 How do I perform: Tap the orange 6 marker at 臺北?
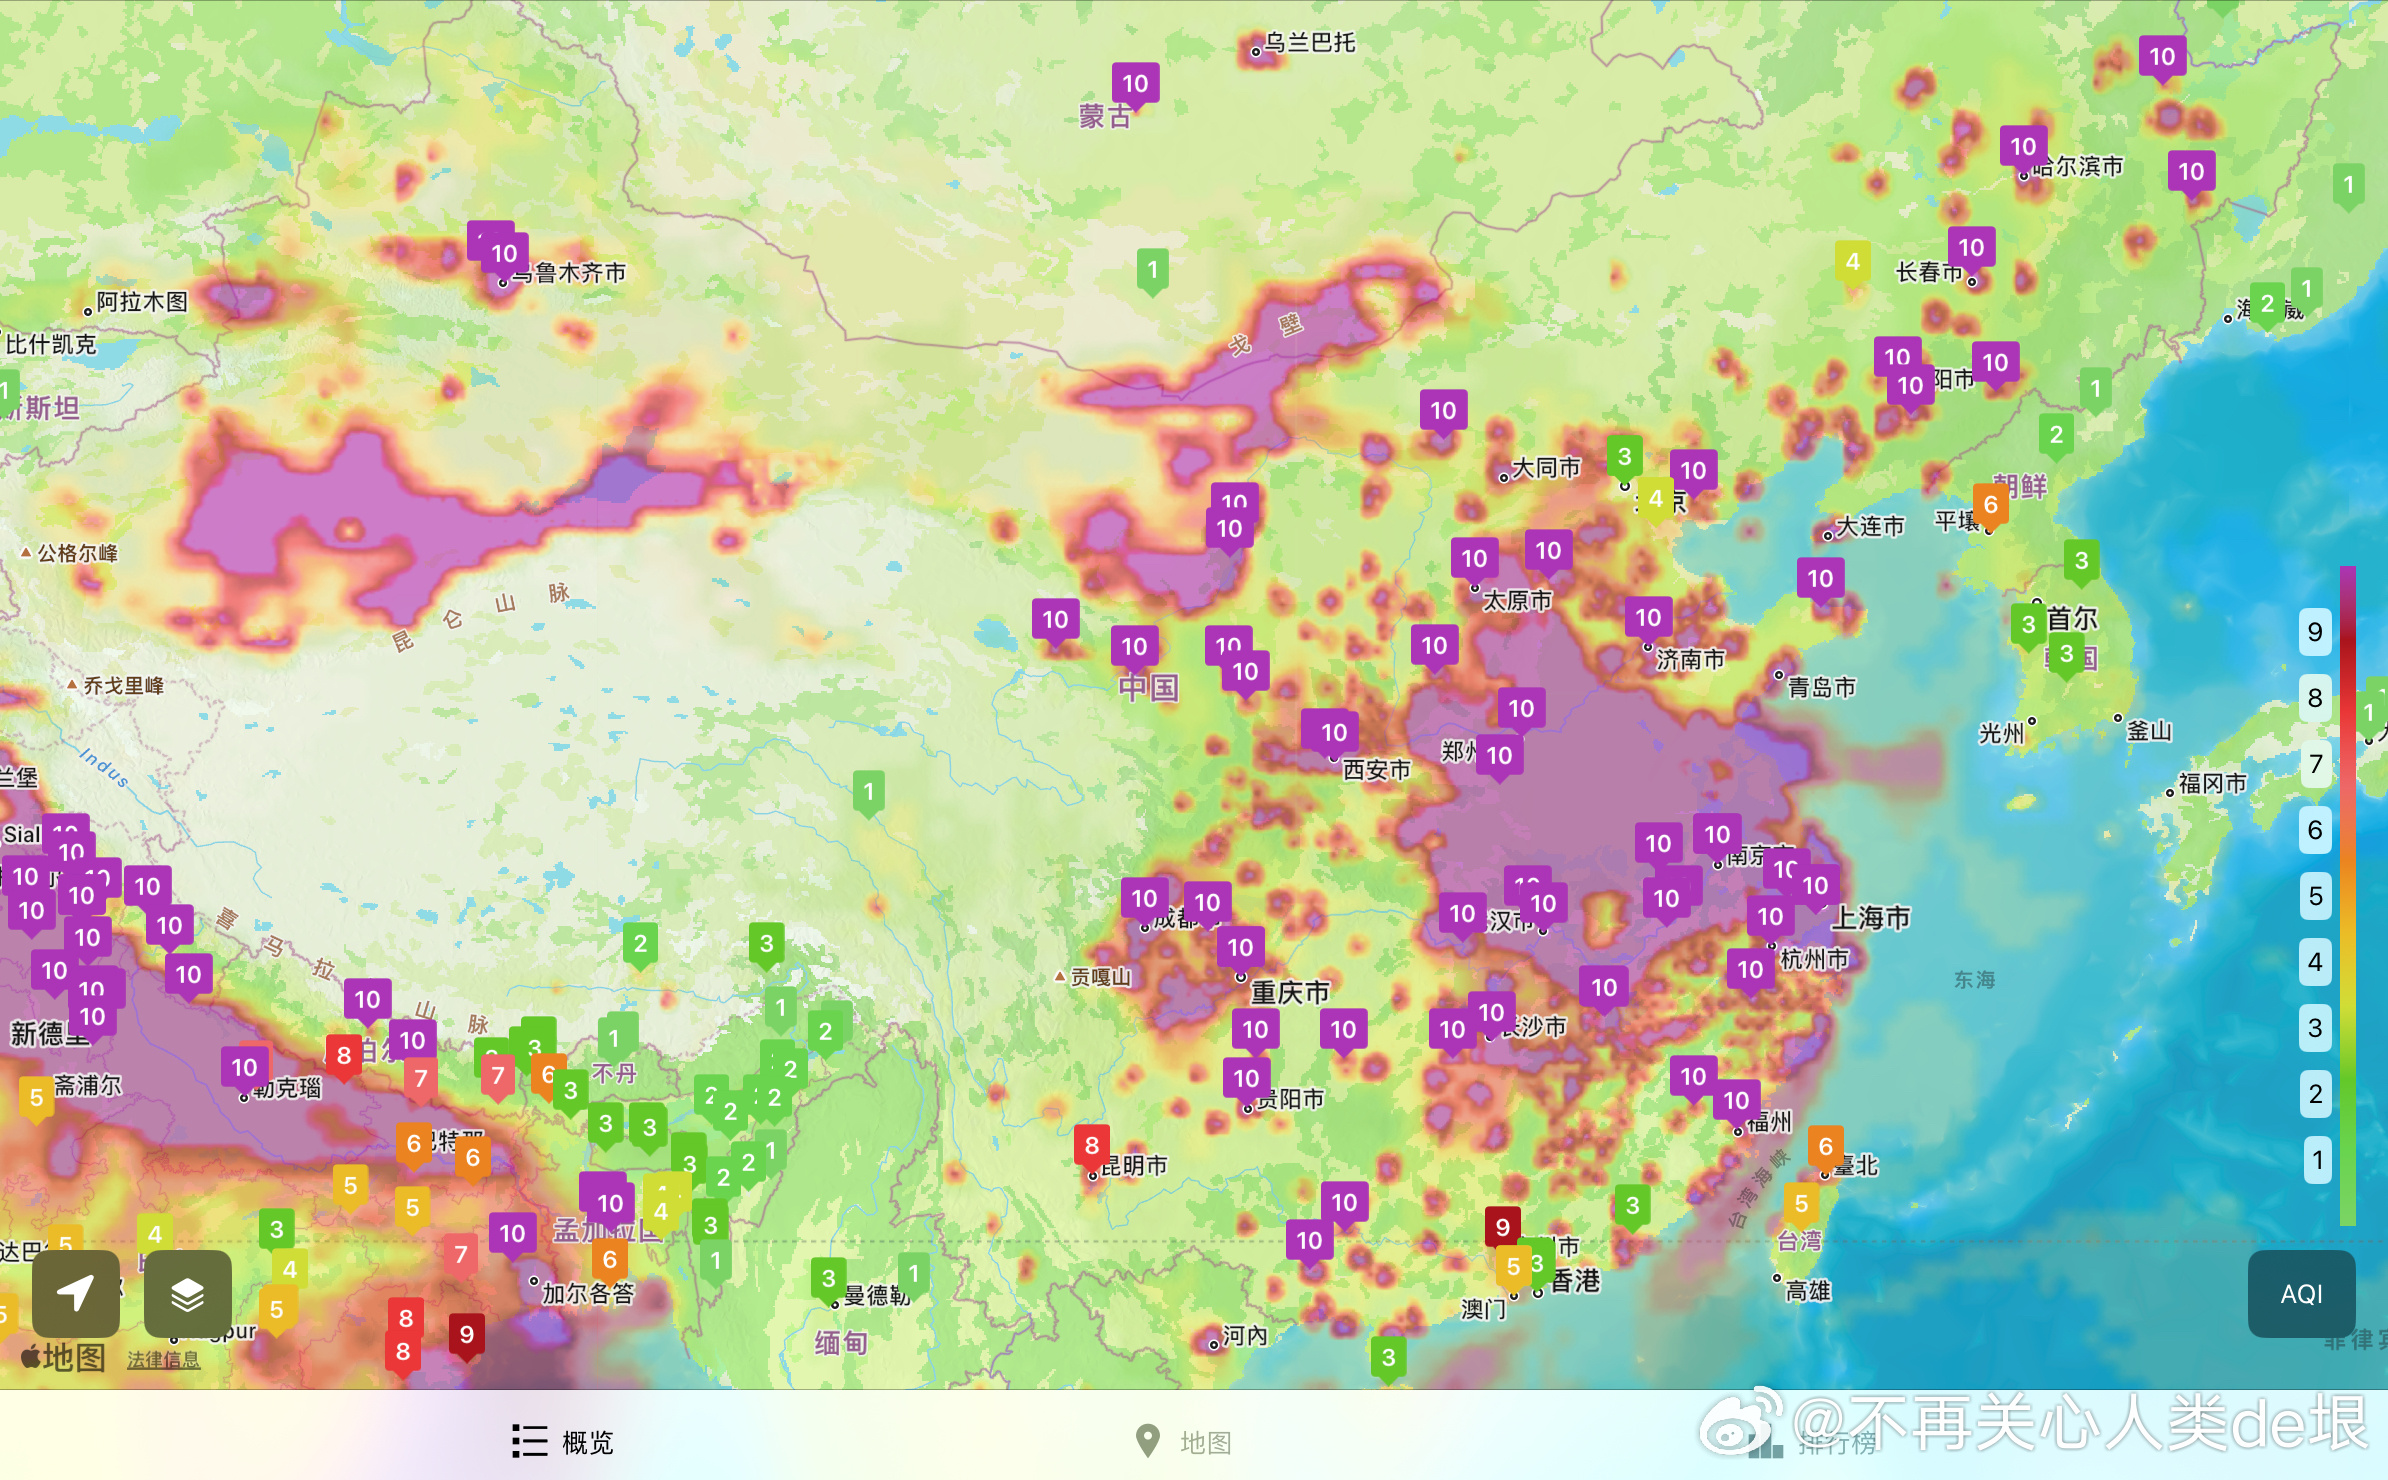click(1825, 1146)
